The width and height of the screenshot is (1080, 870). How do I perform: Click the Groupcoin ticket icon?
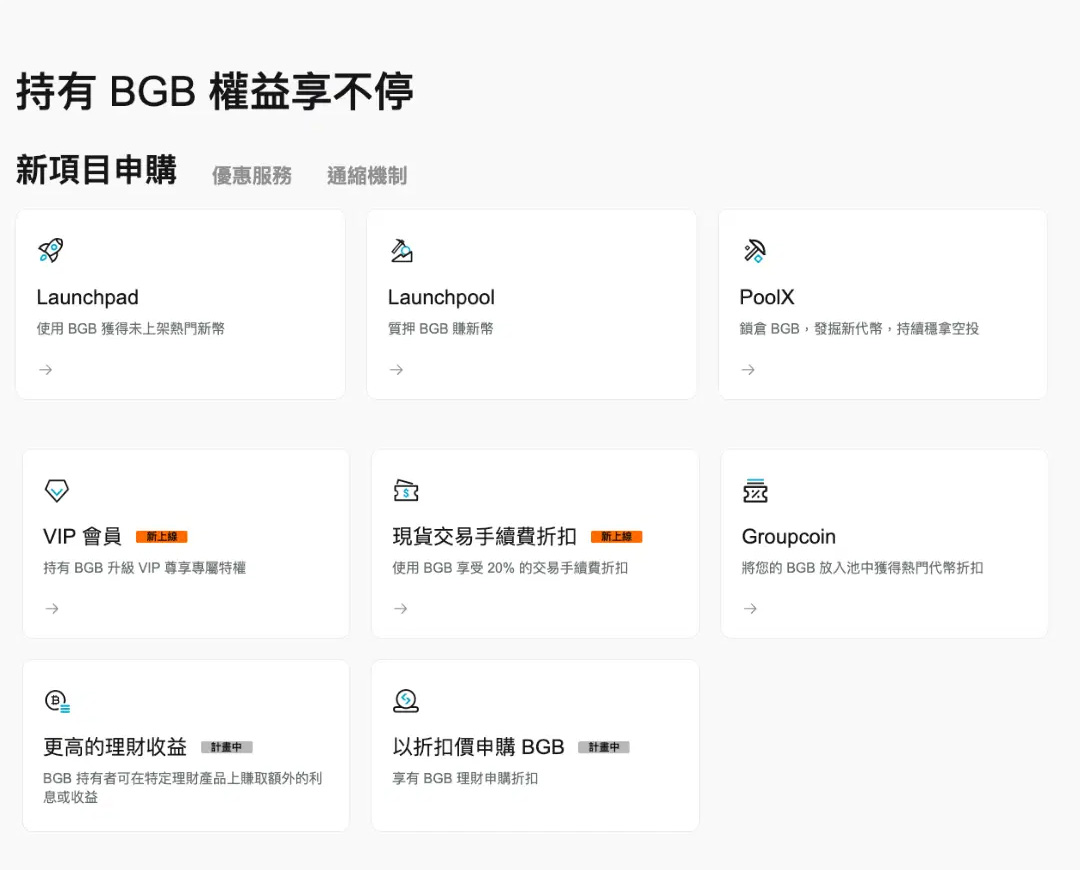pos(755,490)
